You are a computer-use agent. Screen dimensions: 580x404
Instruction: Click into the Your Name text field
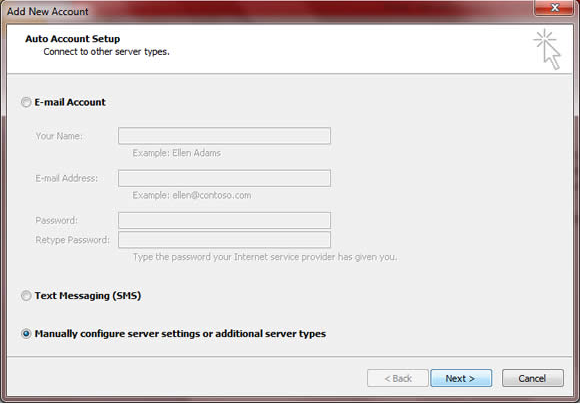[x=224, y=136]
